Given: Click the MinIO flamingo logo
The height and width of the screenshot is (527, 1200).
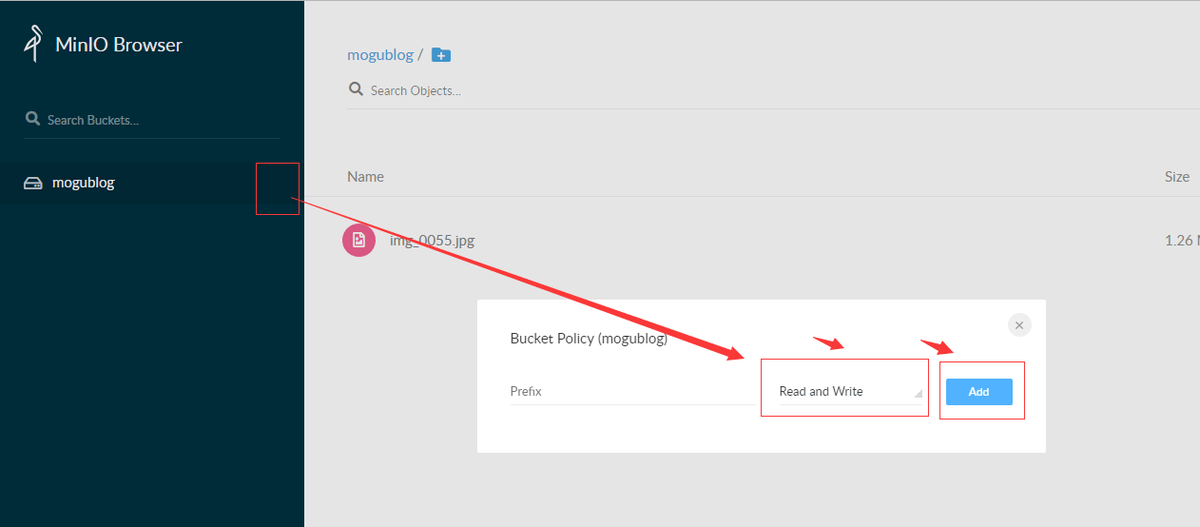Looking at the screenshot, I should 34,45.
